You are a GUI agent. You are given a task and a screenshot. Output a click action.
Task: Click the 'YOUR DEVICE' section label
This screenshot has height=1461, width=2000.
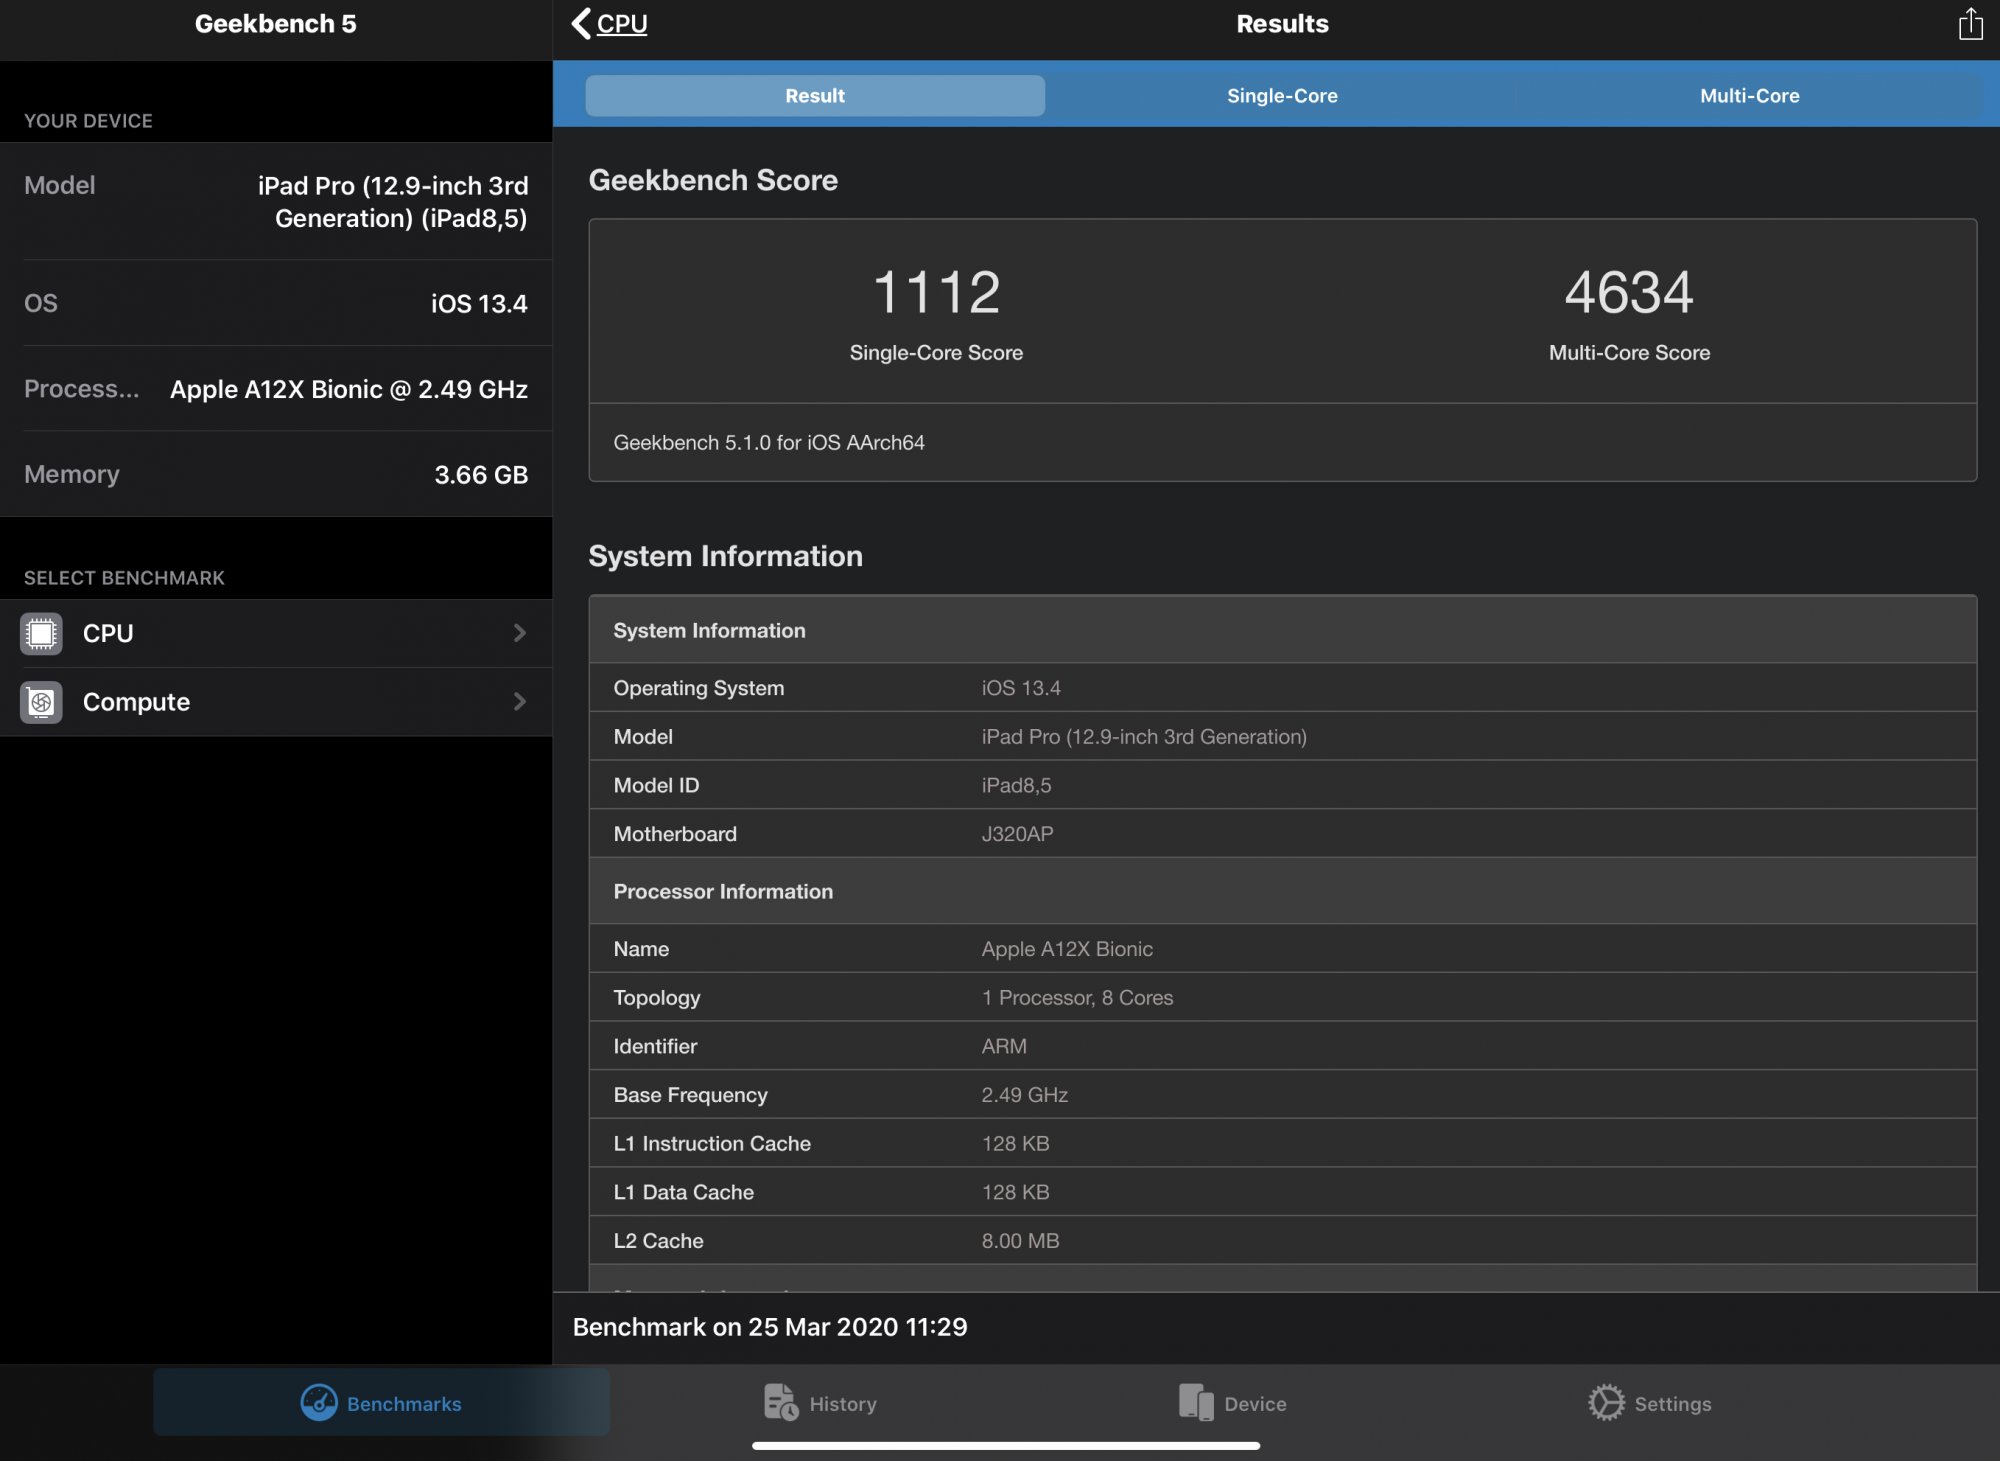click(x=88, y=121)
